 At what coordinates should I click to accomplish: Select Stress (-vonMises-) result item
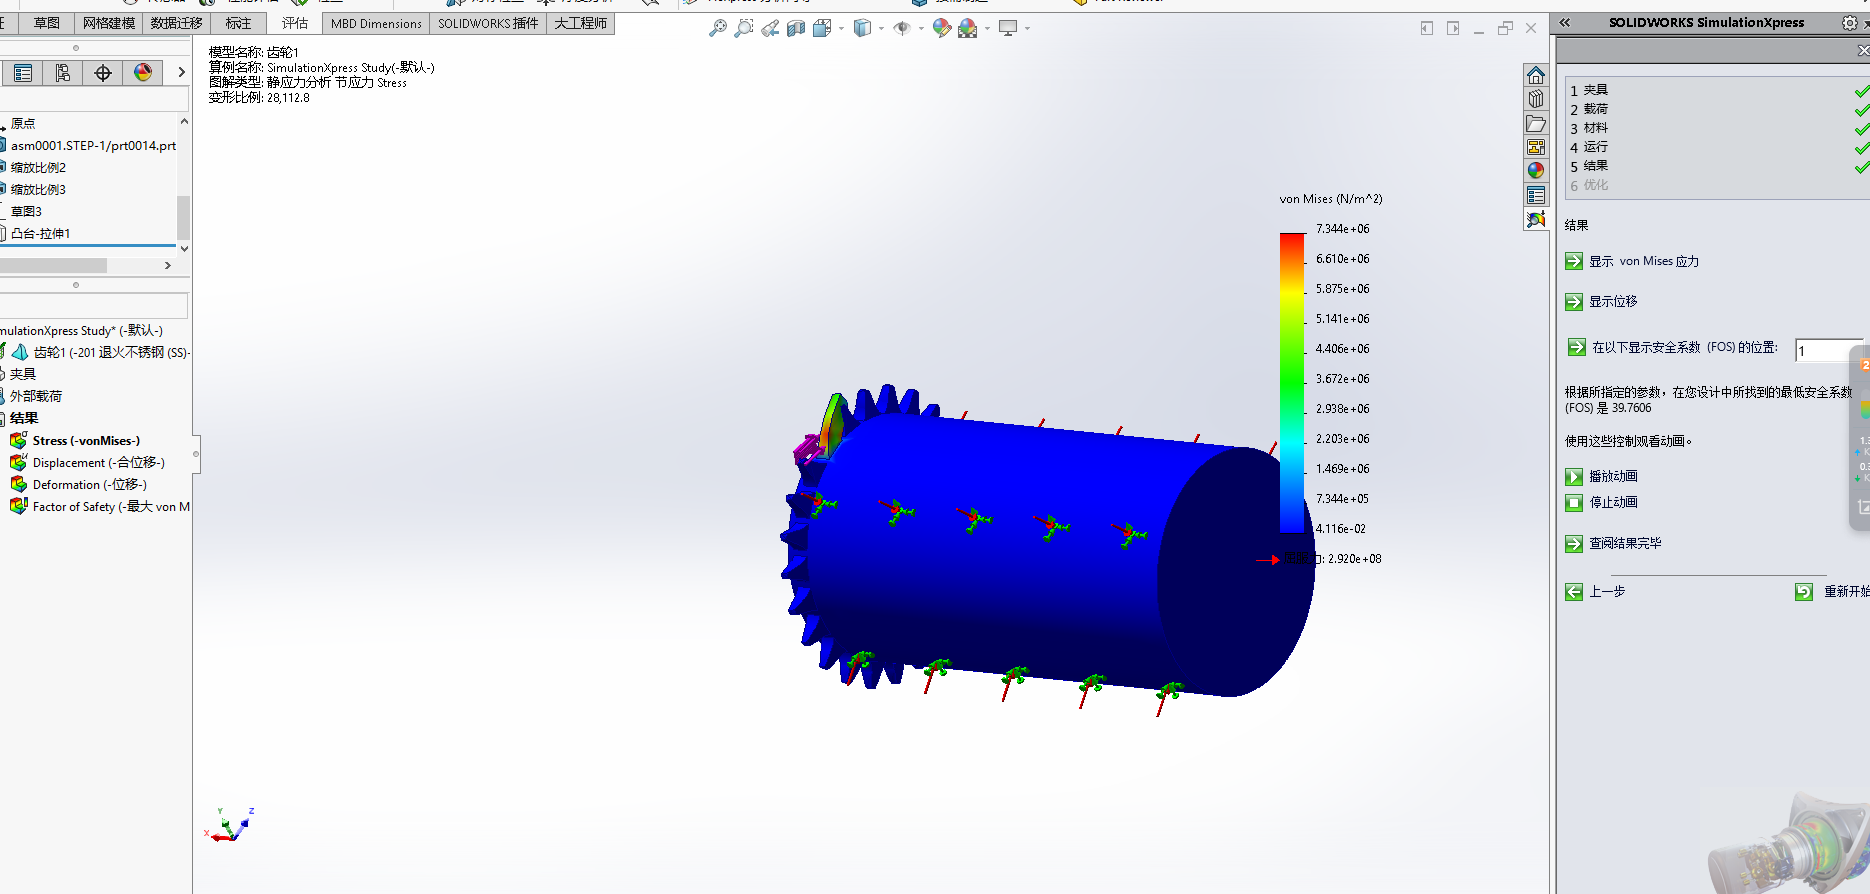86,440
